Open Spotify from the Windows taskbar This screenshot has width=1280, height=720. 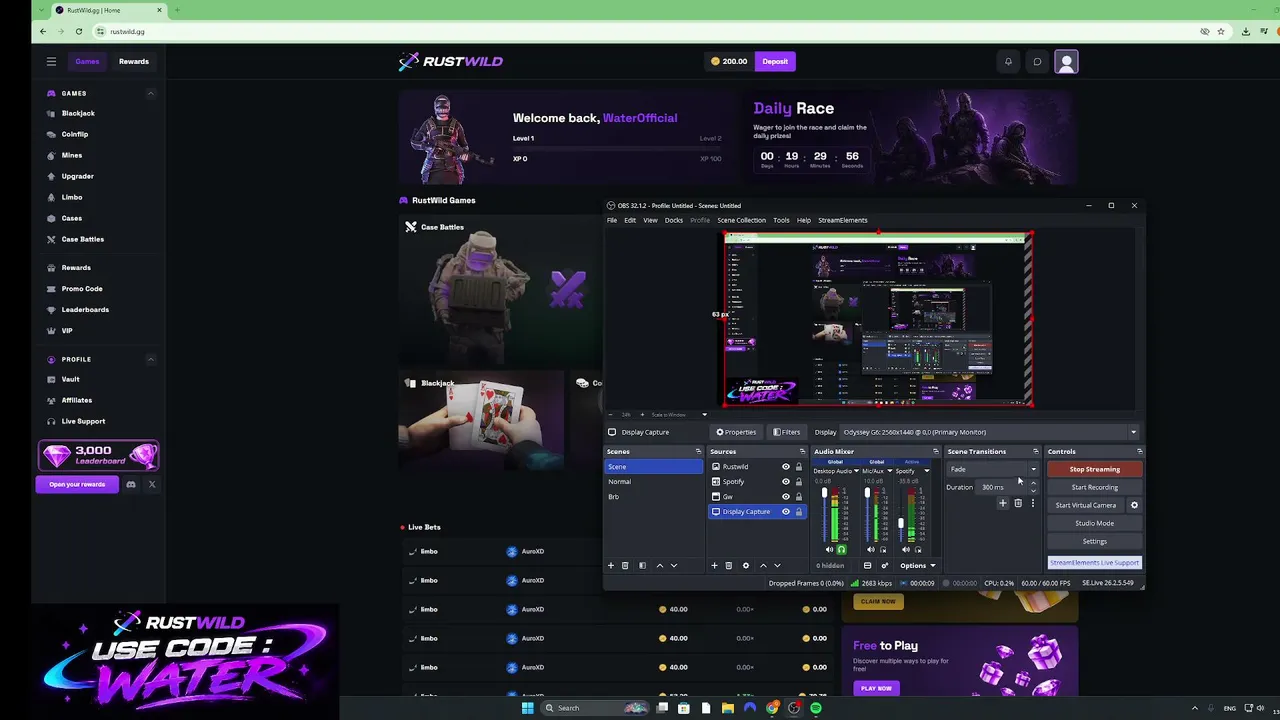point(816,708)
